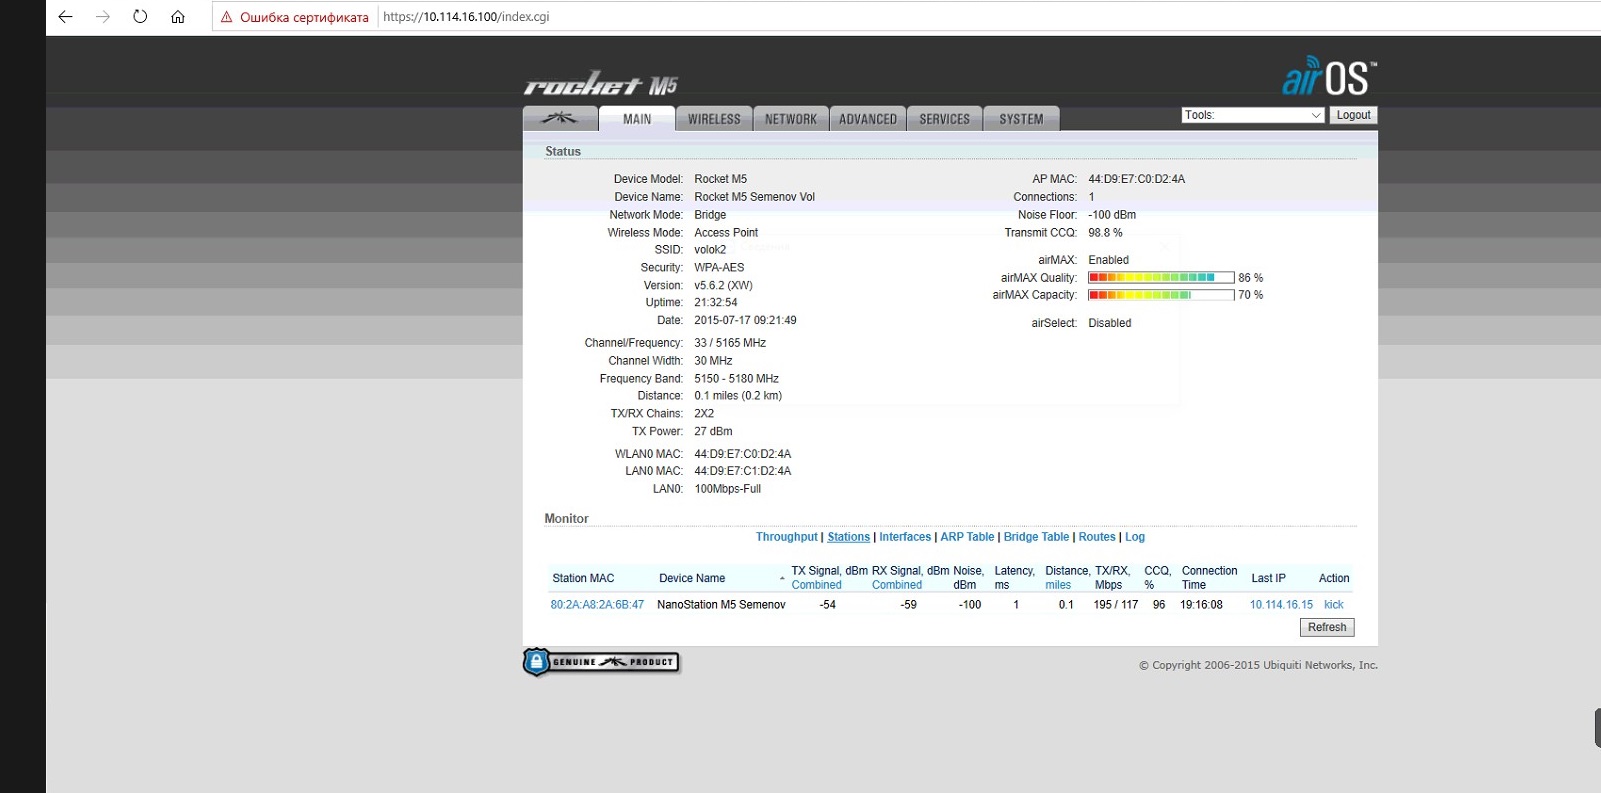
Task: Click the airMAX Capacity bar
Action: tap(1161, 295)
